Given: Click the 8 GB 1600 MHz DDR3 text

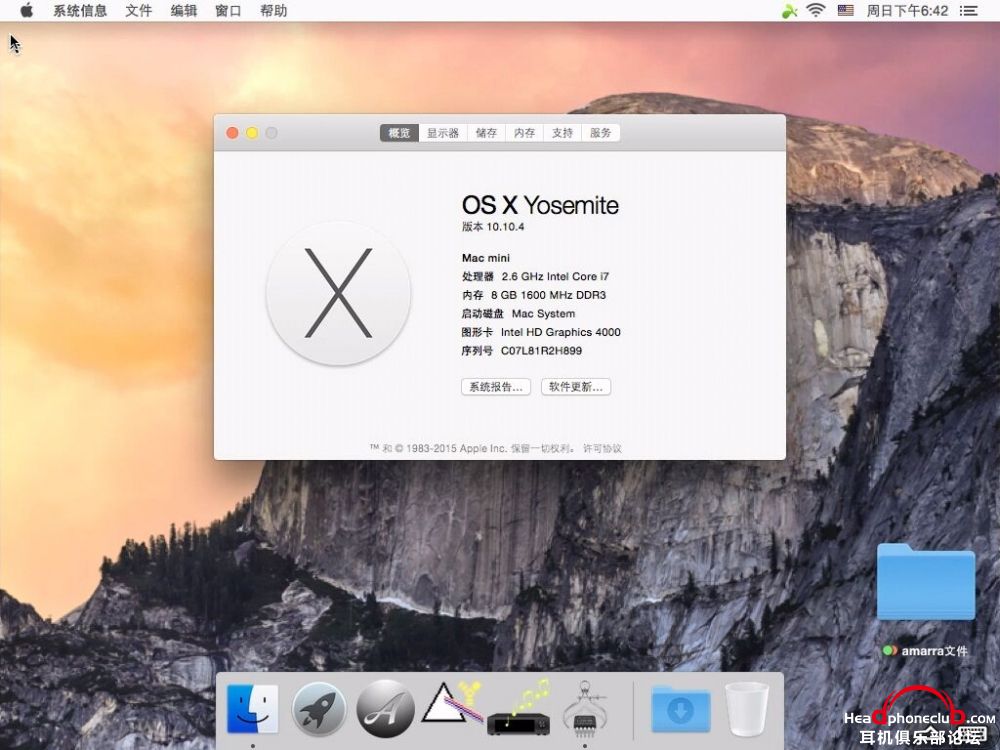Looking at the screenshot, I should (548, 295).
